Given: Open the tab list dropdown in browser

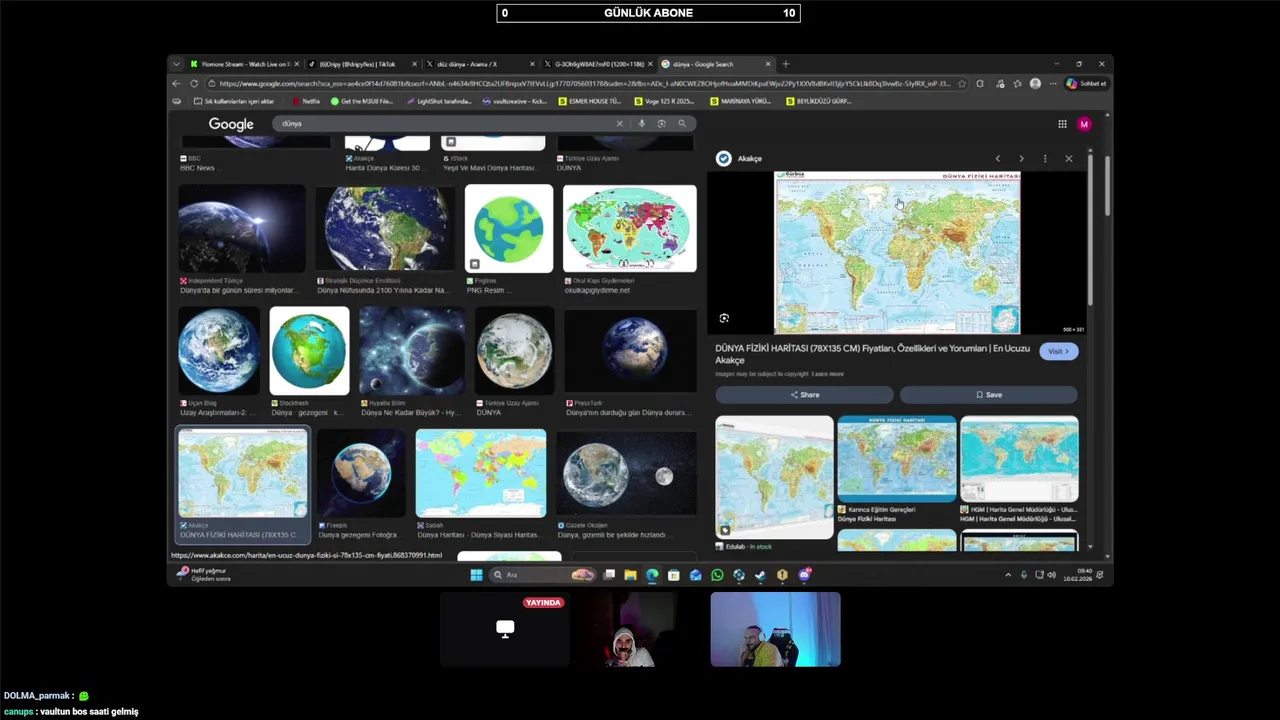Looking at the screenshot, I should coord(176,64).
